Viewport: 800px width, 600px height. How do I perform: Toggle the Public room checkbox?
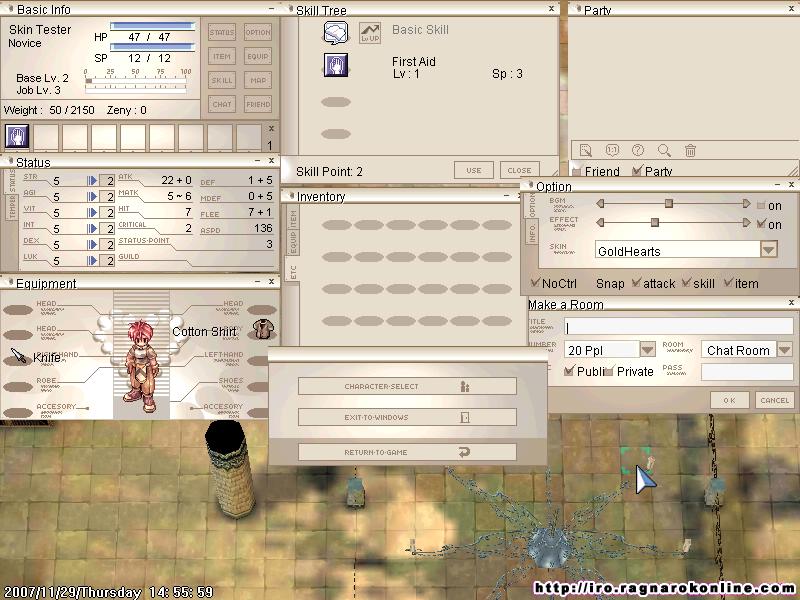[569, 371]
